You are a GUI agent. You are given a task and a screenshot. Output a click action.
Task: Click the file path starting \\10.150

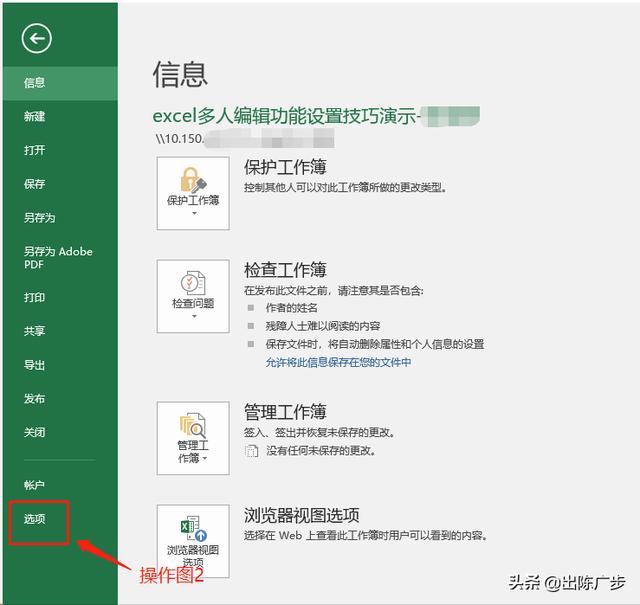[x=179, y=139]
